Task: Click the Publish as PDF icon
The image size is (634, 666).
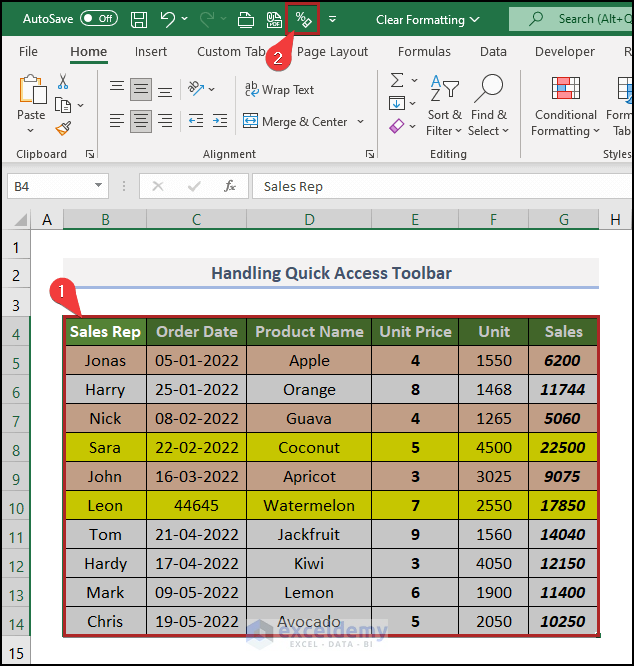Action: (x=274, y=20)
